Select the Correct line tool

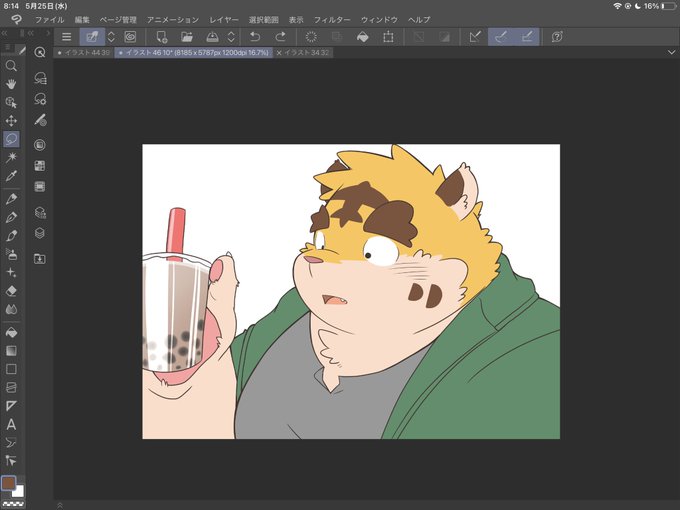pyautogui.click(x=11, y=461)
